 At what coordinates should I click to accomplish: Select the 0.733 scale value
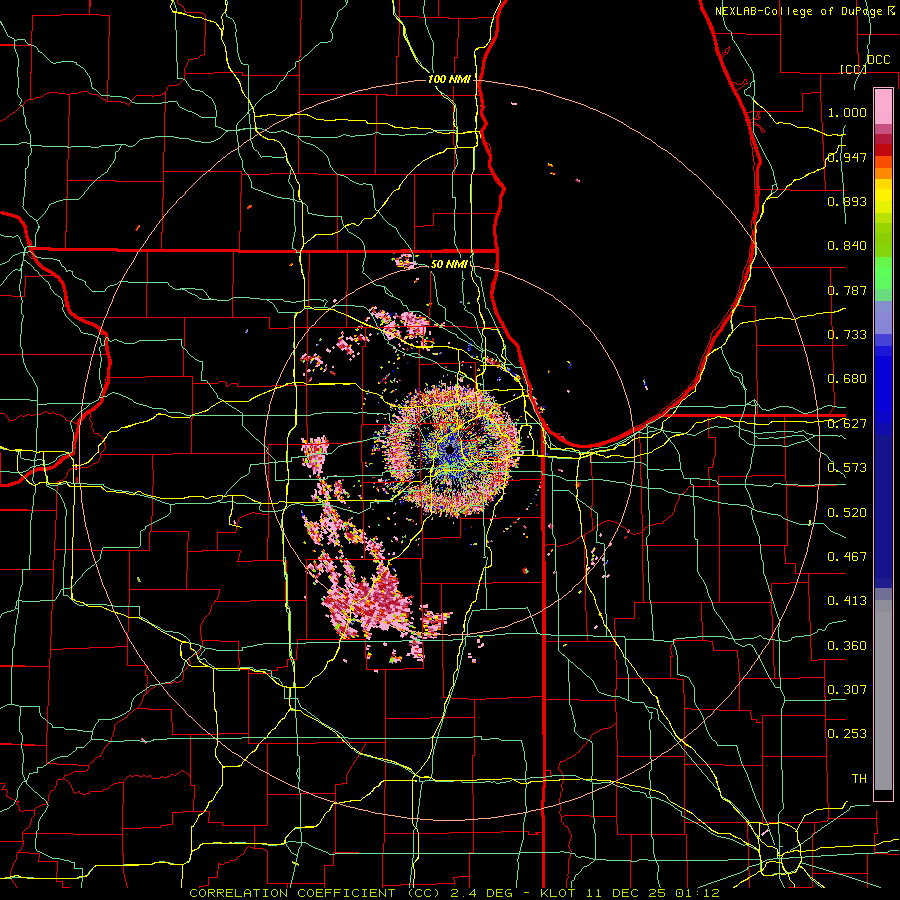coord(847,335)
